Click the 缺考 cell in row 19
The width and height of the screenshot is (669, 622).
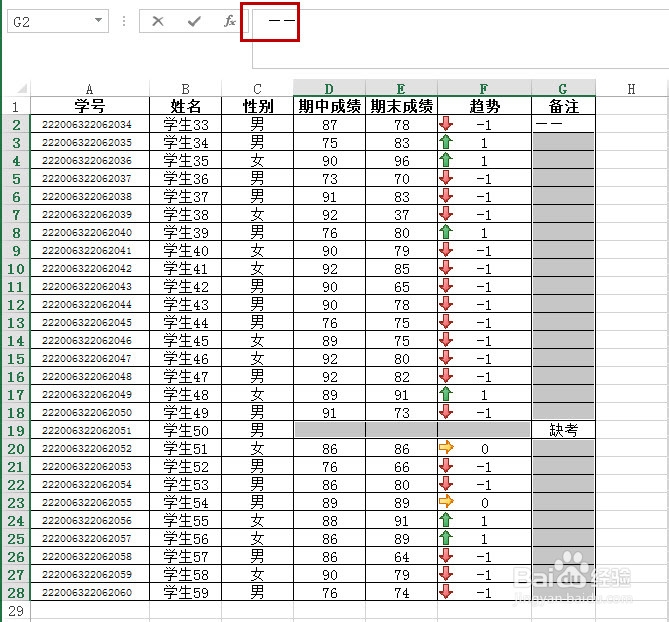[563, 430]
